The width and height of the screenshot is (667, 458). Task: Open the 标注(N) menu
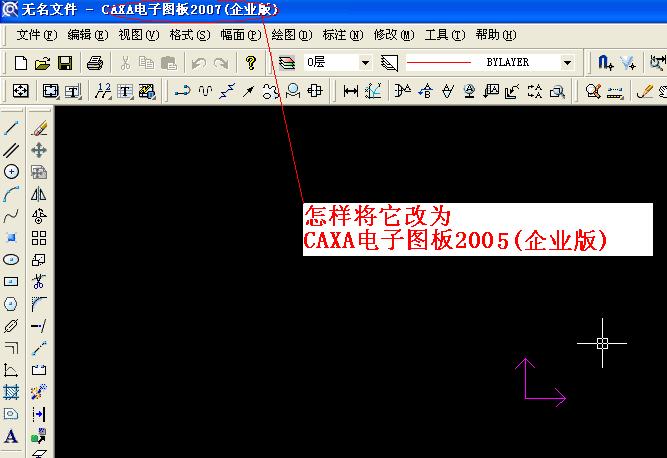343,35
